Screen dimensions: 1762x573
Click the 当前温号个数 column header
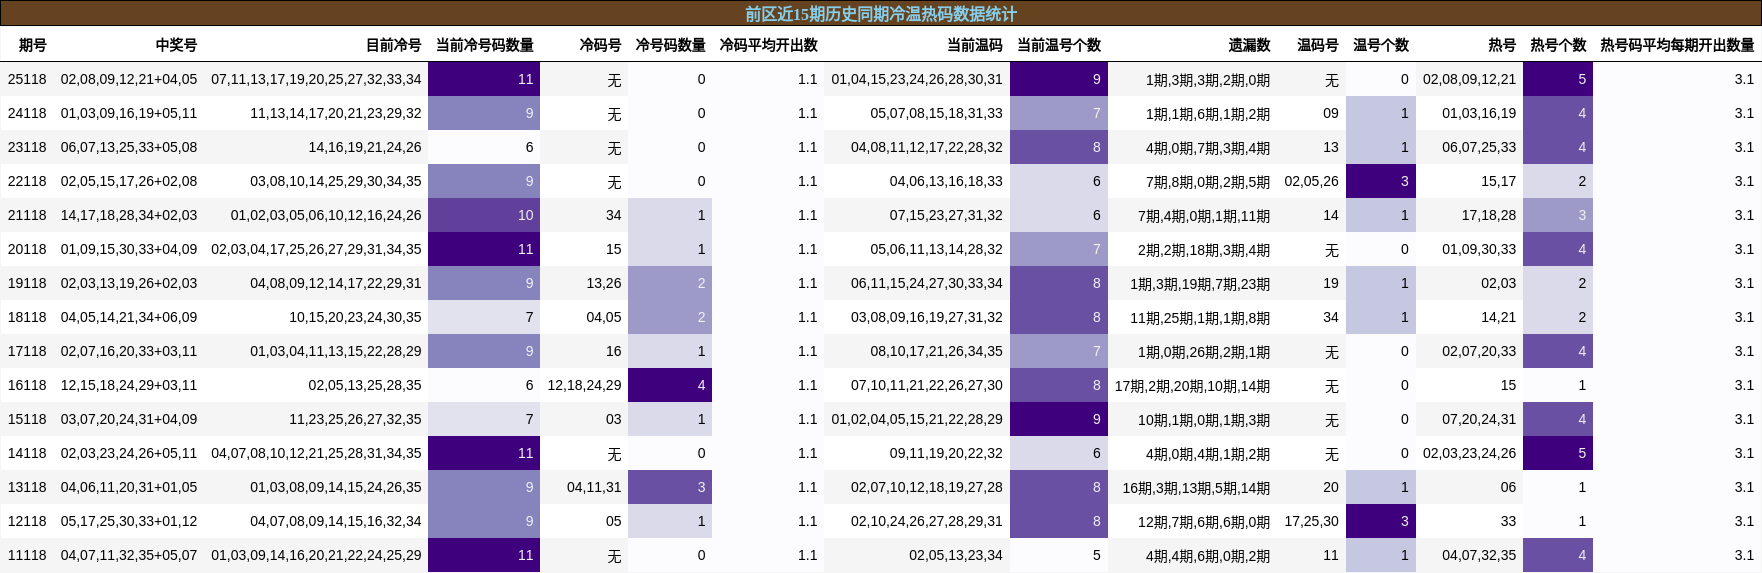[1059, 45]
